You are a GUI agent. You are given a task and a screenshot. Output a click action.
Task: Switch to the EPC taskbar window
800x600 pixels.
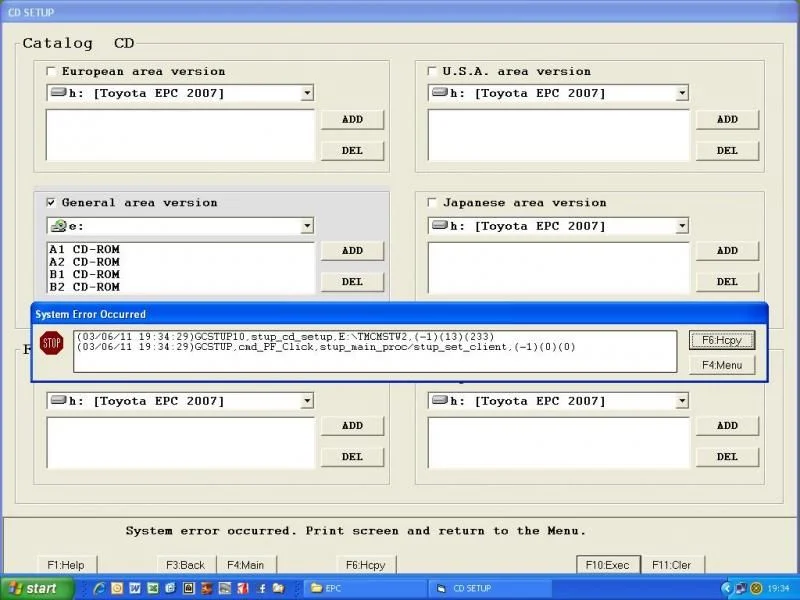click(x=364, y=588)
